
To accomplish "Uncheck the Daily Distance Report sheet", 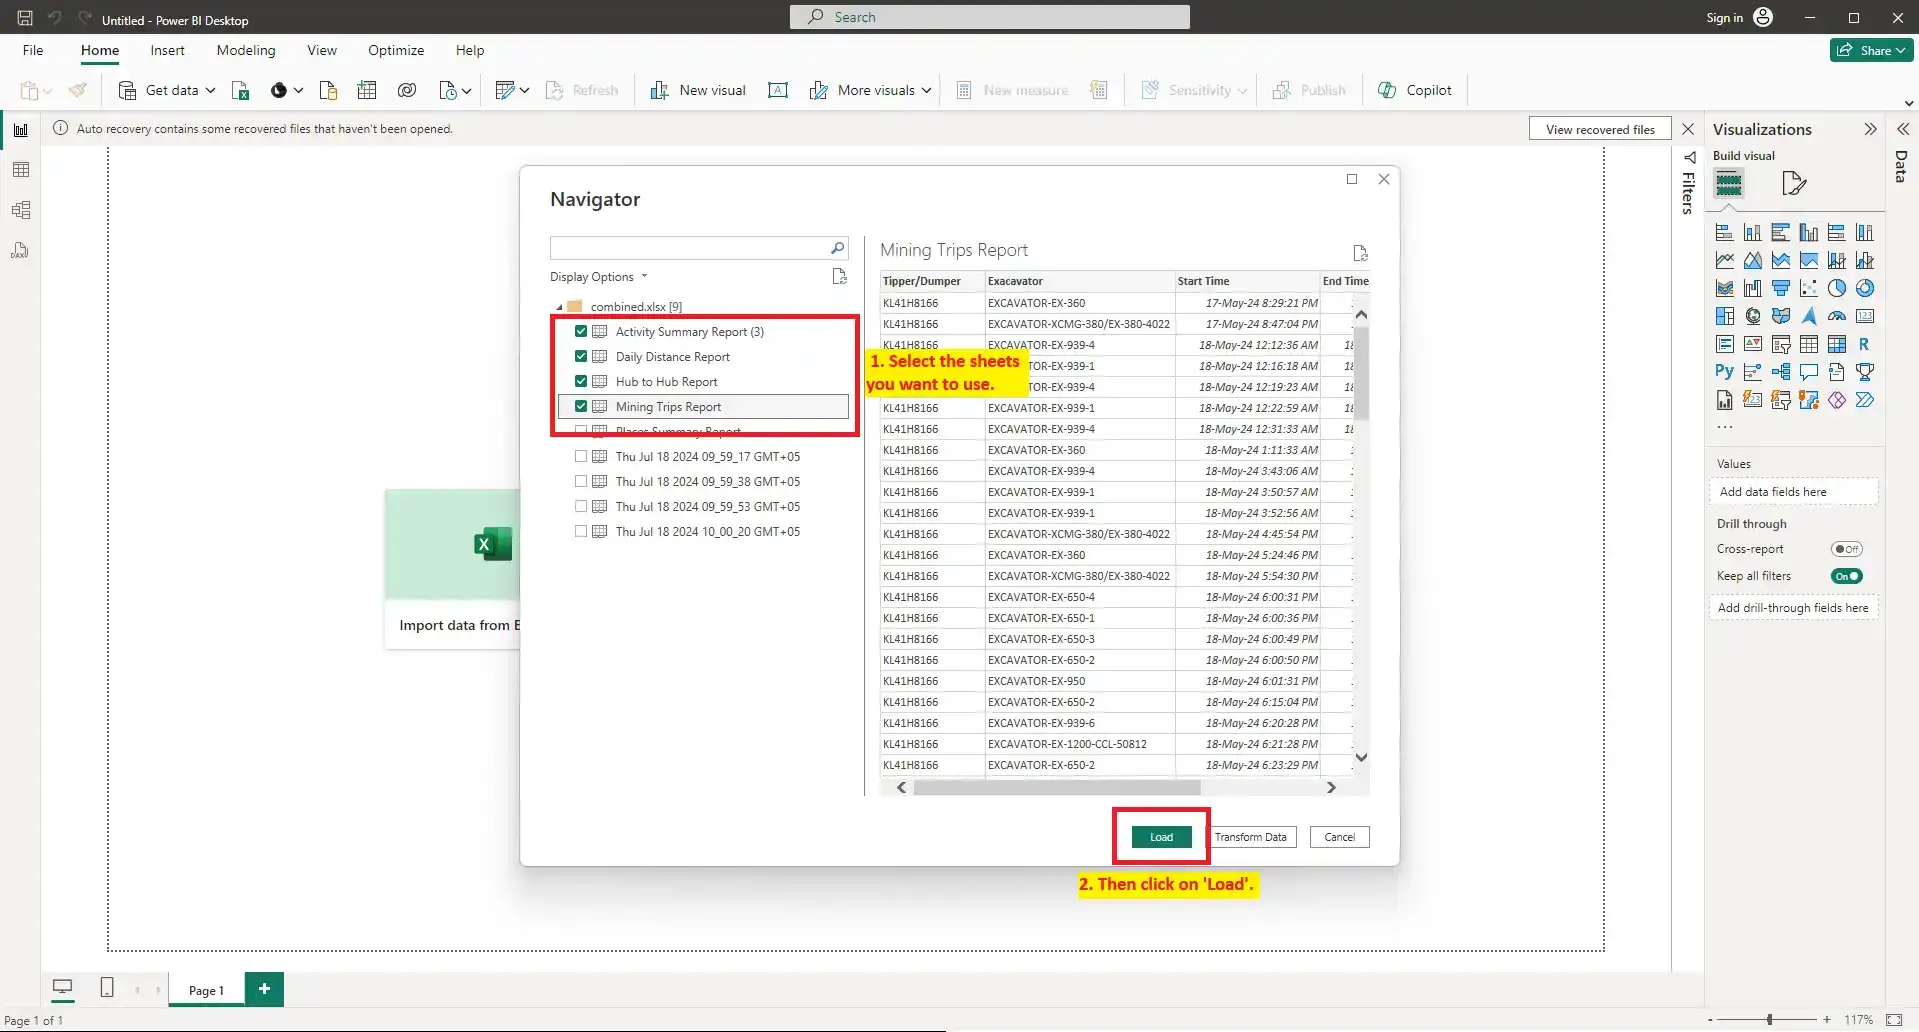I will [583, 356].
